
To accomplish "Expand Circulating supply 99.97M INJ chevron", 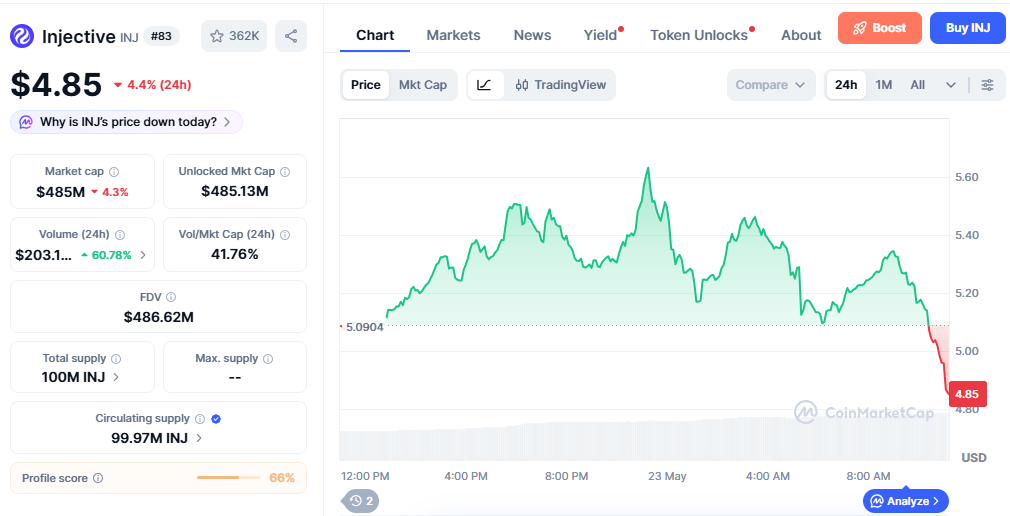I will point(199,438).
